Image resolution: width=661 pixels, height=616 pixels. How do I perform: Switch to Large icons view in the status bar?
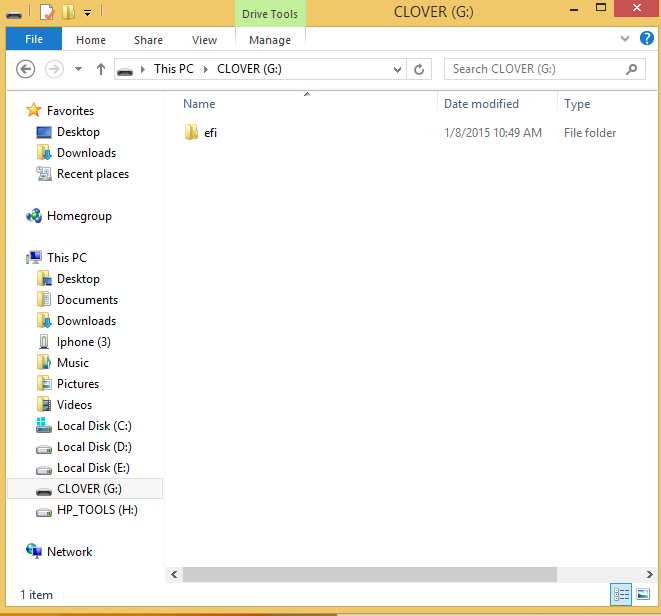tap(643, 594)
